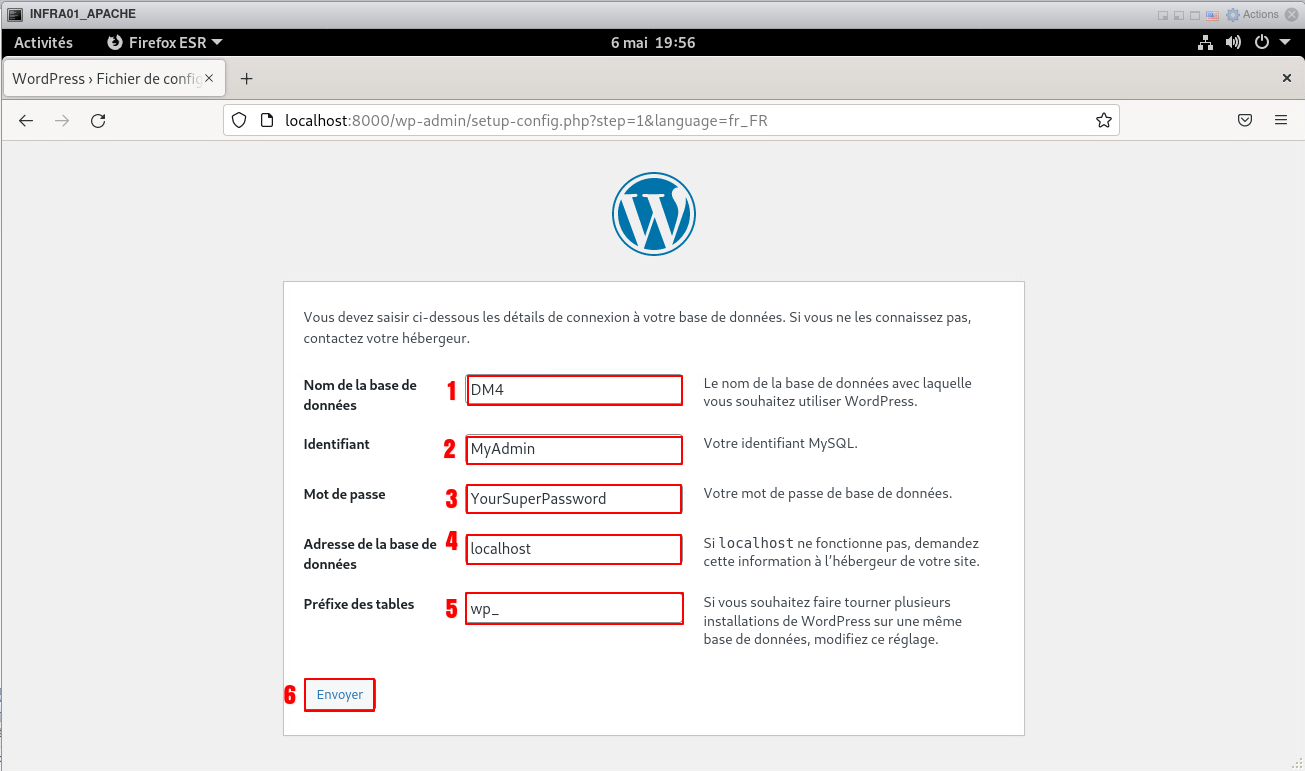Select the WordPress Fichier de config tab
The width and height of the screenshot is (1305, 771).
point(105,79)
